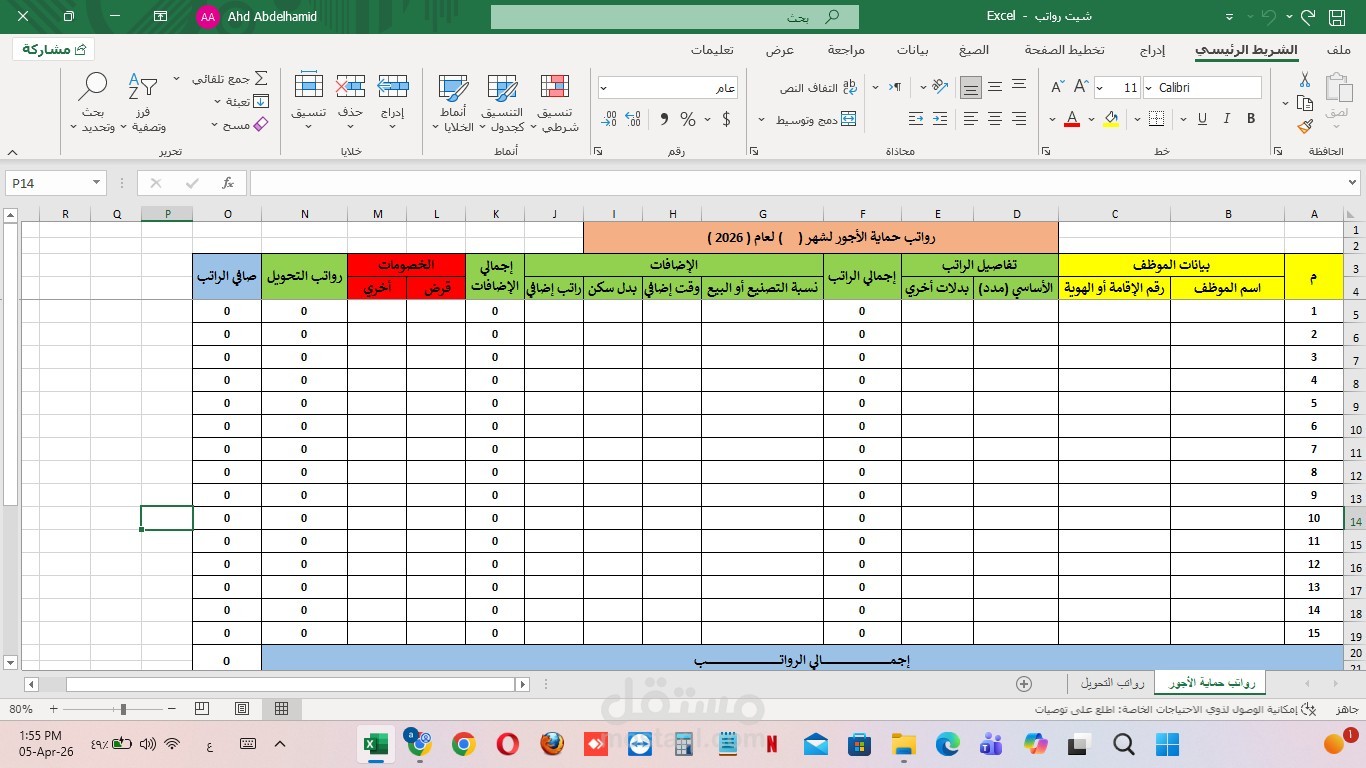Viewport: 1366px width, 768px height.
Task: Collapse the ribbon with the caret
Action: pos(12,152)
